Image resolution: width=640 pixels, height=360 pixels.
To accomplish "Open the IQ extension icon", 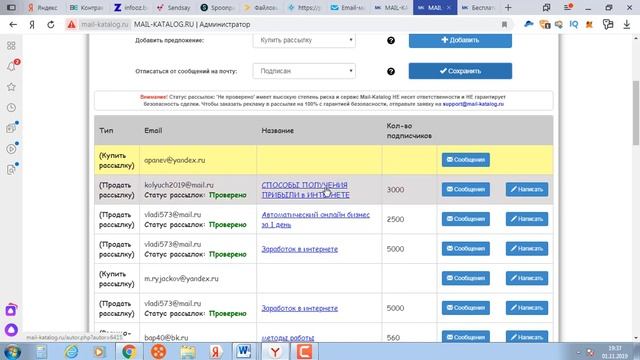I will (x=573, y=24).
